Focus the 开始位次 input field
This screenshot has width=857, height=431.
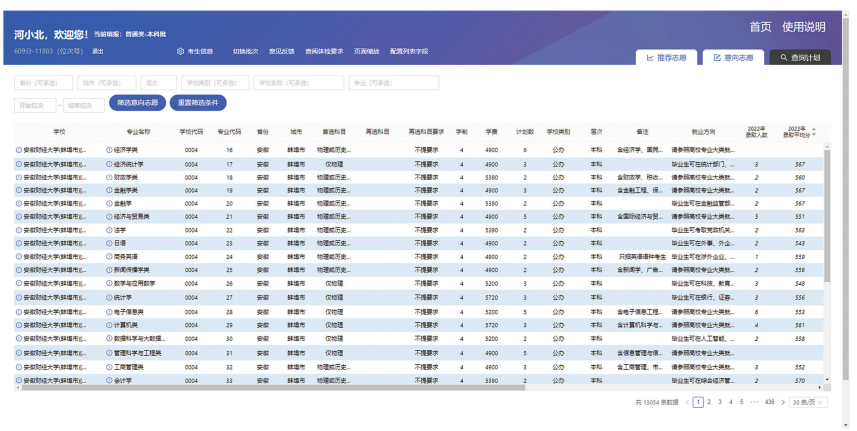coord(35,105)
